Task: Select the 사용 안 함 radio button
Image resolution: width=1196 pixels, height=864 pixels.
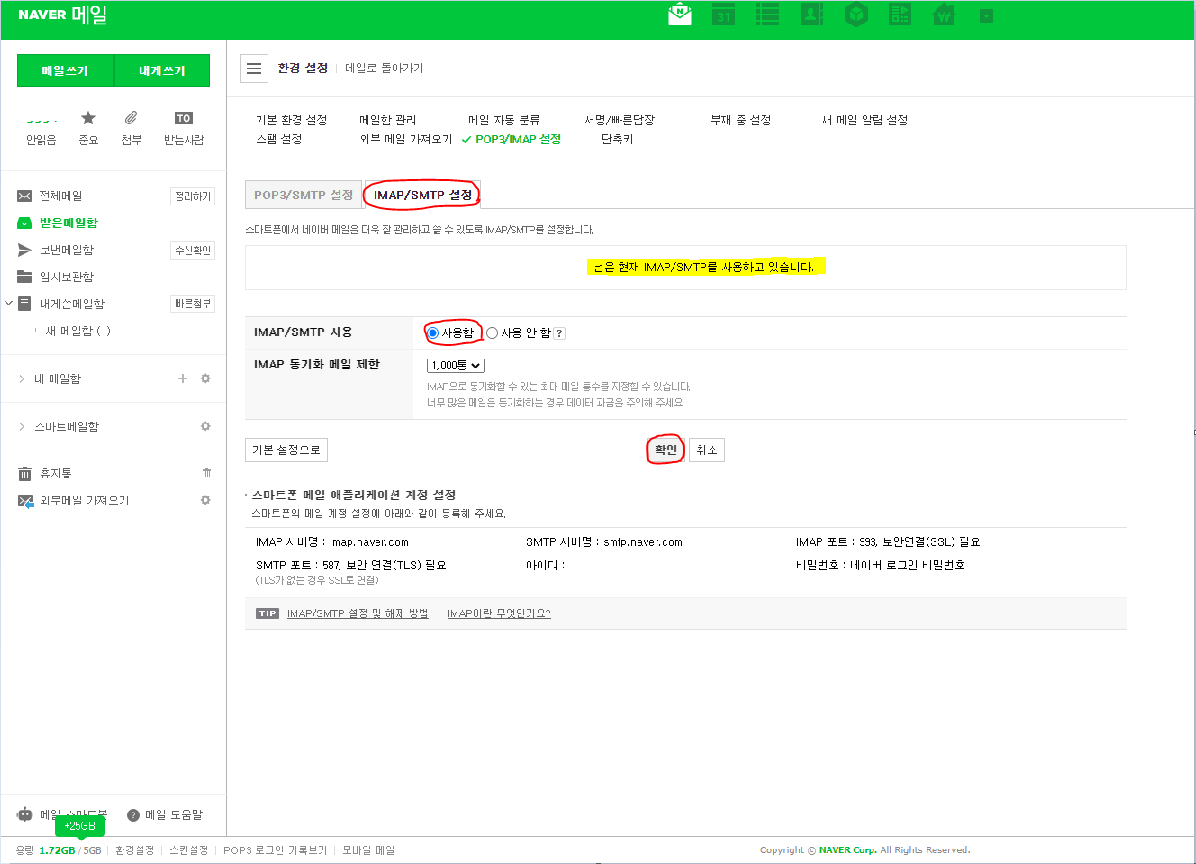Action: (x=492, y=333)
